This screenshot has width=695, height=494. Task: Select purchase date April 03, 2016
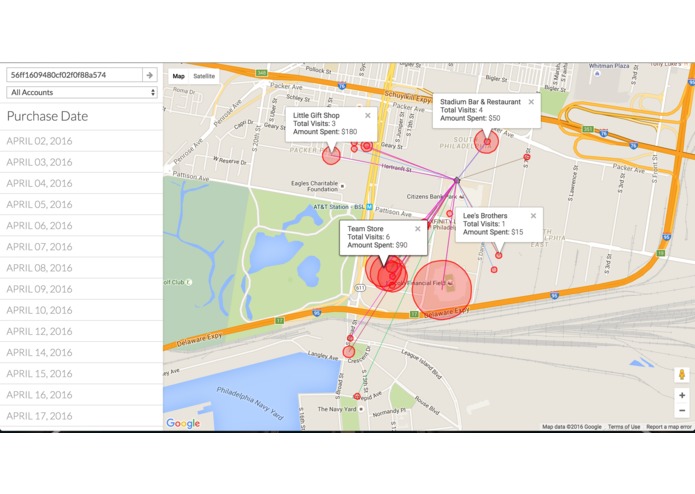coord(82,162)
